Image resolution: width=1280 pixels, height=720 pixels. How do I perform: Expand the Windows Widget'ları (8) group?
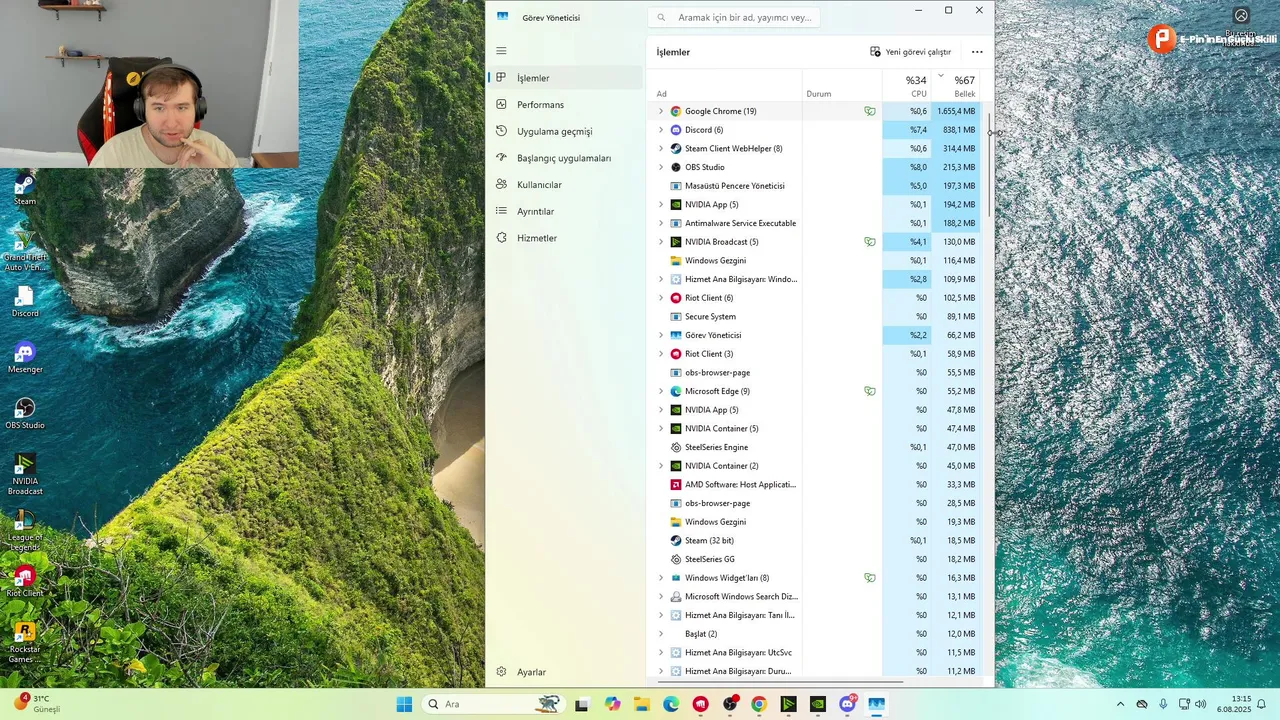(660, 578)
